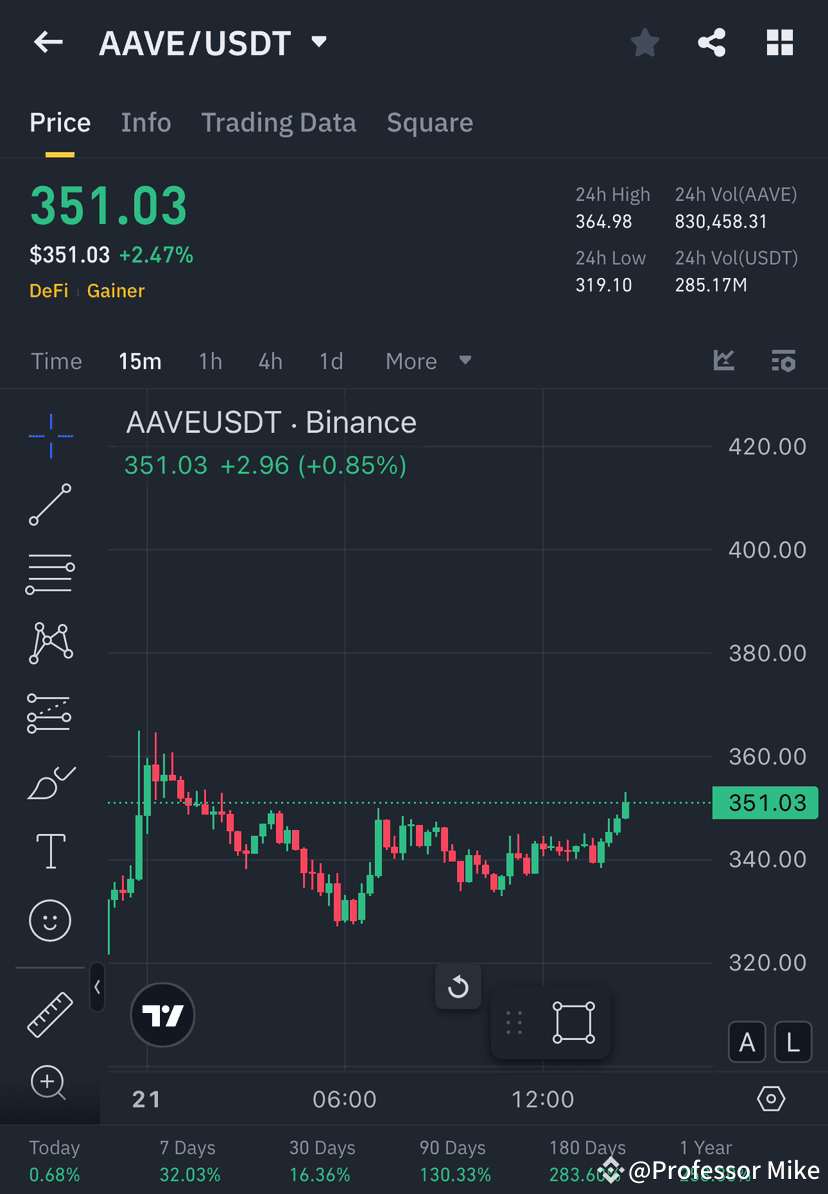This screenshot has width=828, height=1194.
Task: Reset the chart view
Action: [x=458, y=986]
